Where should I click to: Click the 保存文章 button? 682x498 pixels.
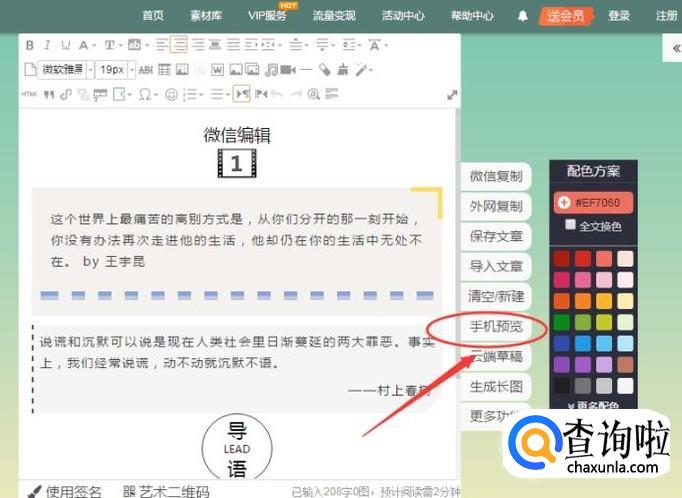coord(496,236)
